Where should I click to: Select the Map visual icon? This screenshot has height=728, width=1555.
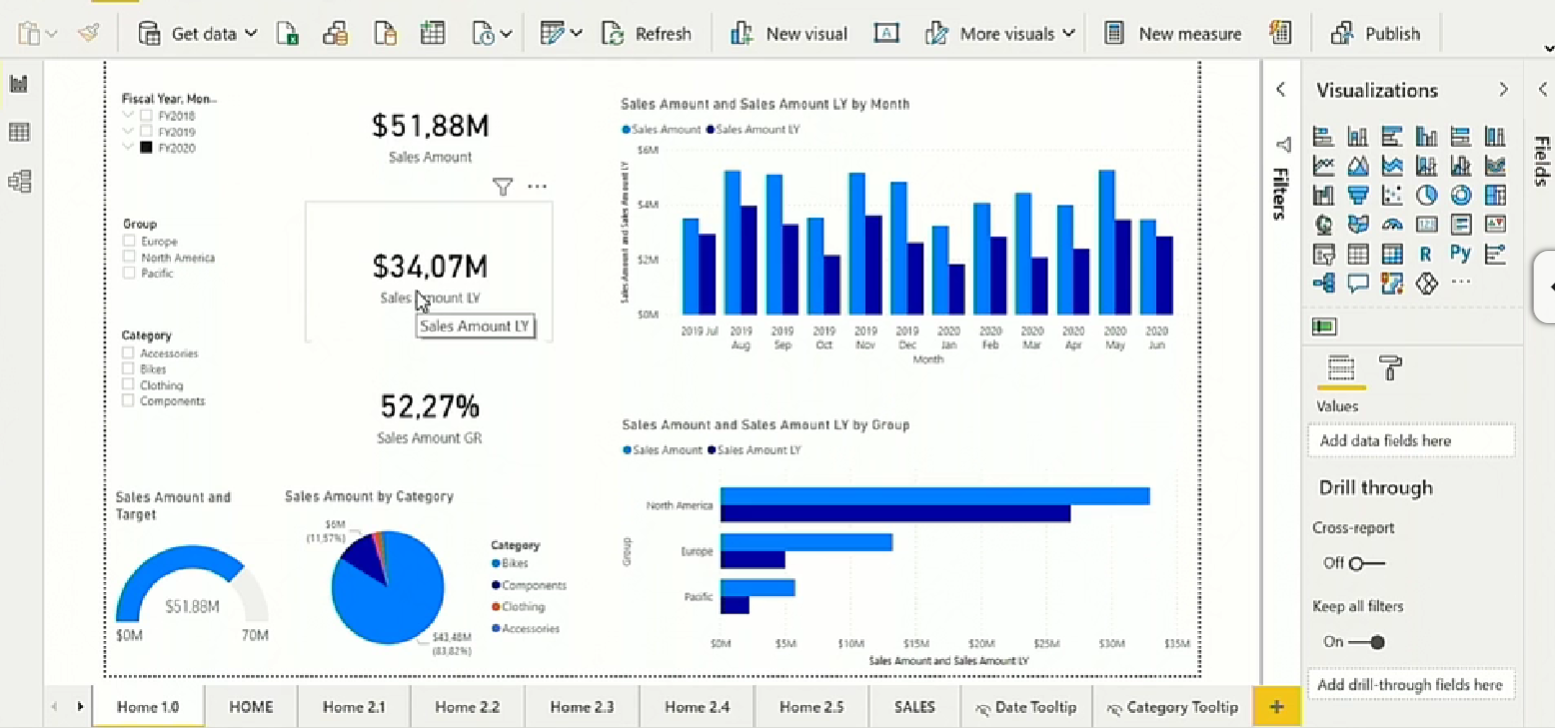(x=1323, y=225)
